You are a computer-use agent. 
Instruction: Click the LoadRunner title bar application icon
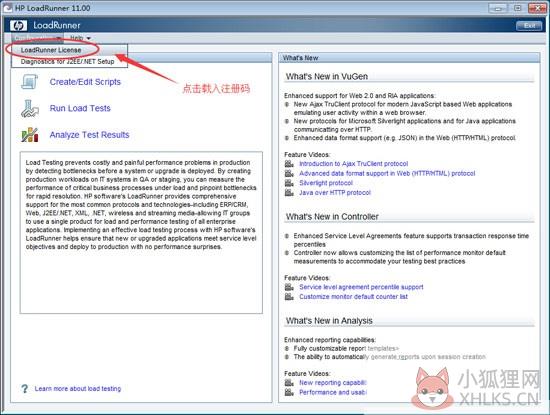click(x=7, y=8)
